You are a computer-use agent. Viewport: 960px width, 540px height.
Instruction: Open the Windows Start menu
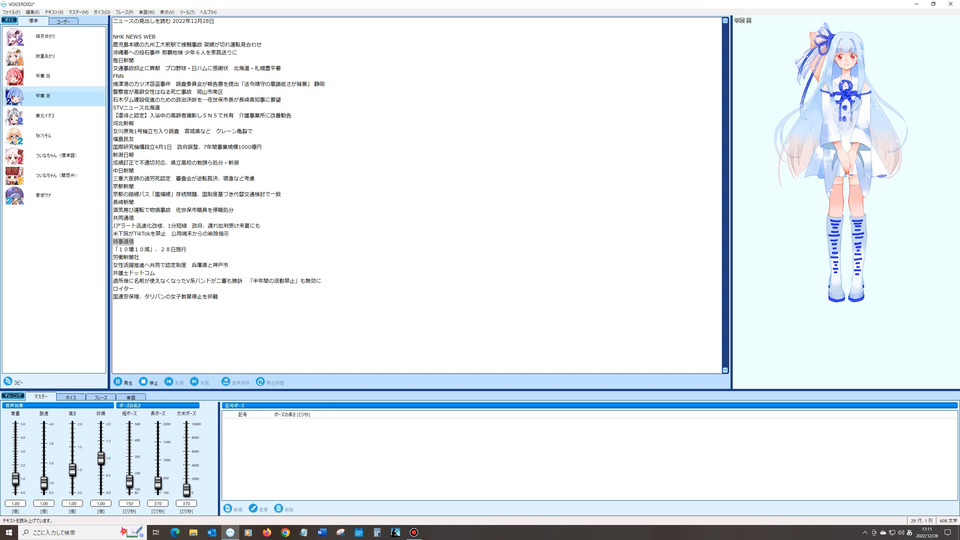pyautogui.click(x=9, y=533)
